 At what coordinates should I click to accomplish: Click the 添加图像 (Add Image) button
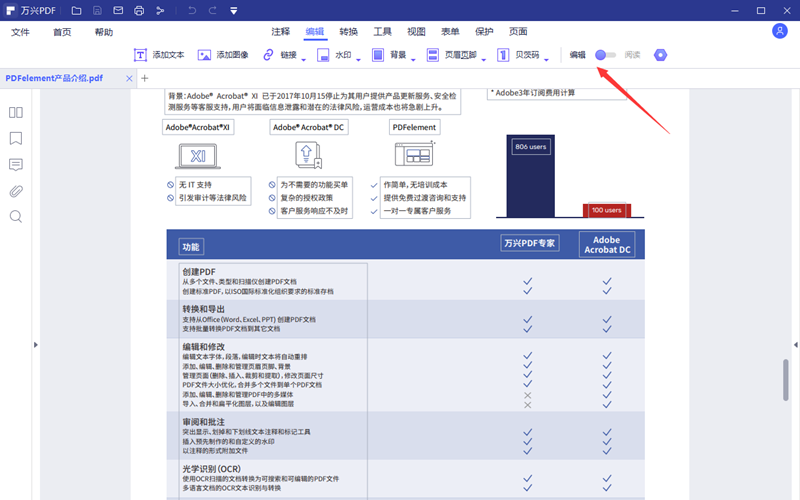point(223,55)
